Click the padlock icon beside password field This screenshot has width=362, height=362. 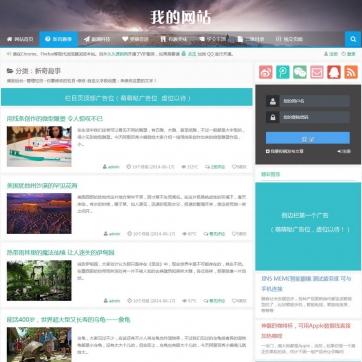click(273, 117)
